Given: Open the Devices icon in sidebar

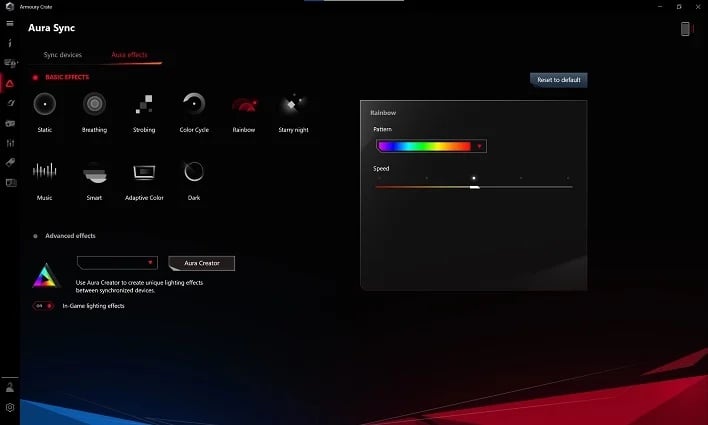Looking at the screenshot, I should pos(10,63).
